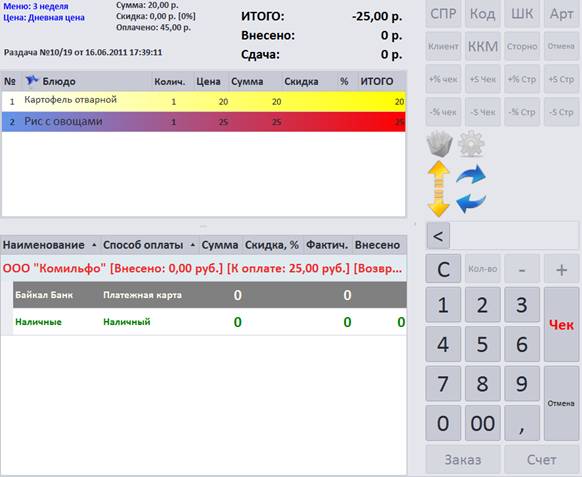Click the +% Стр button
Image resolution: width=582 pixels, height=477 pixels.
pos(522,79)
